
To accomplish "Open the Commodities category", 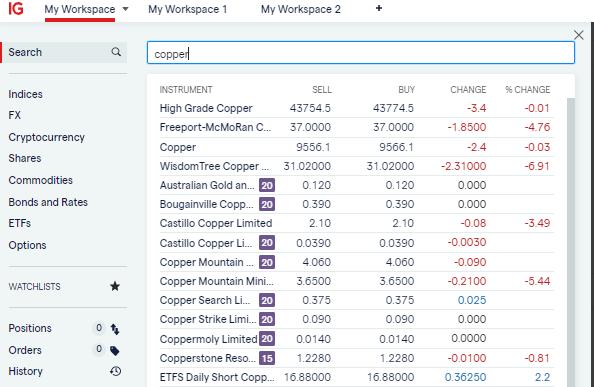I will click(x=41, y=180).
